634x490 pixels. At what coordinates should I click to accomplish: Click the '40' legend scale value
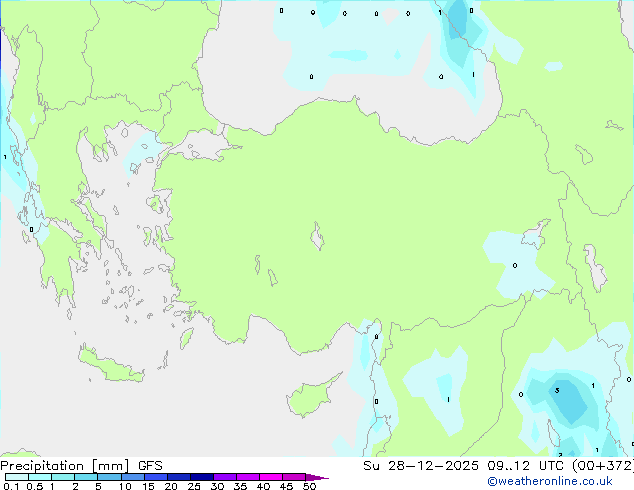[x=264, y=486]
